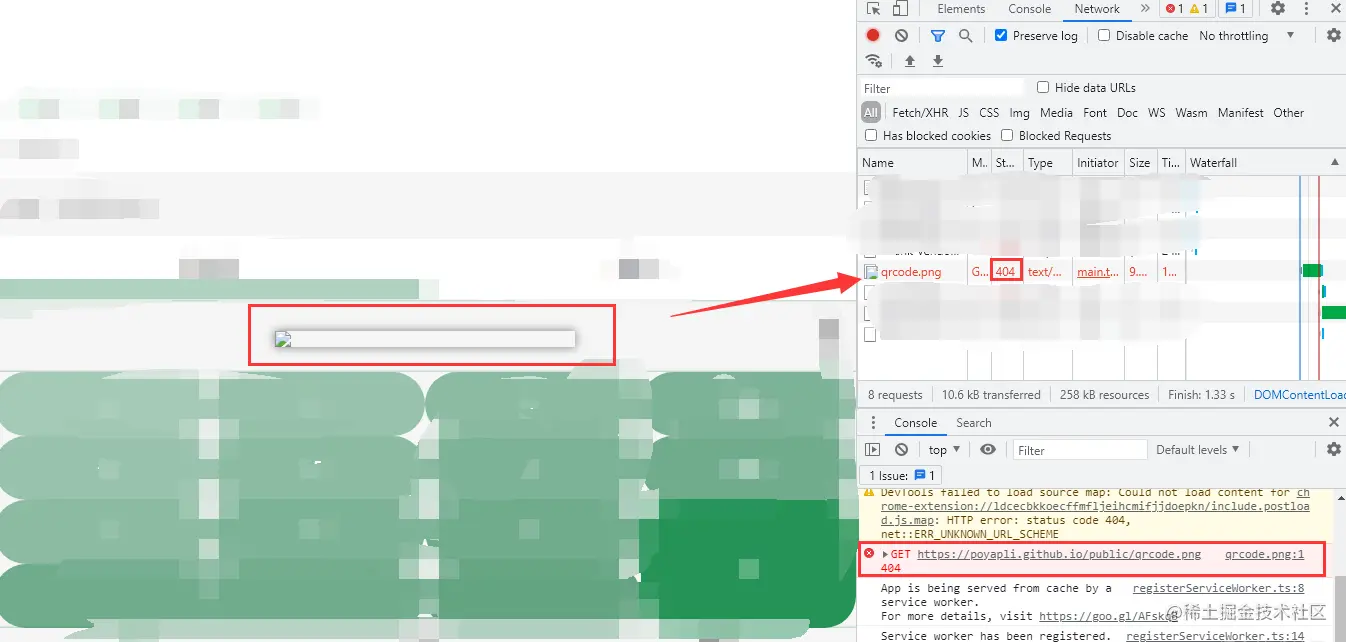Sort by the Type column header

coord(1047,162)
